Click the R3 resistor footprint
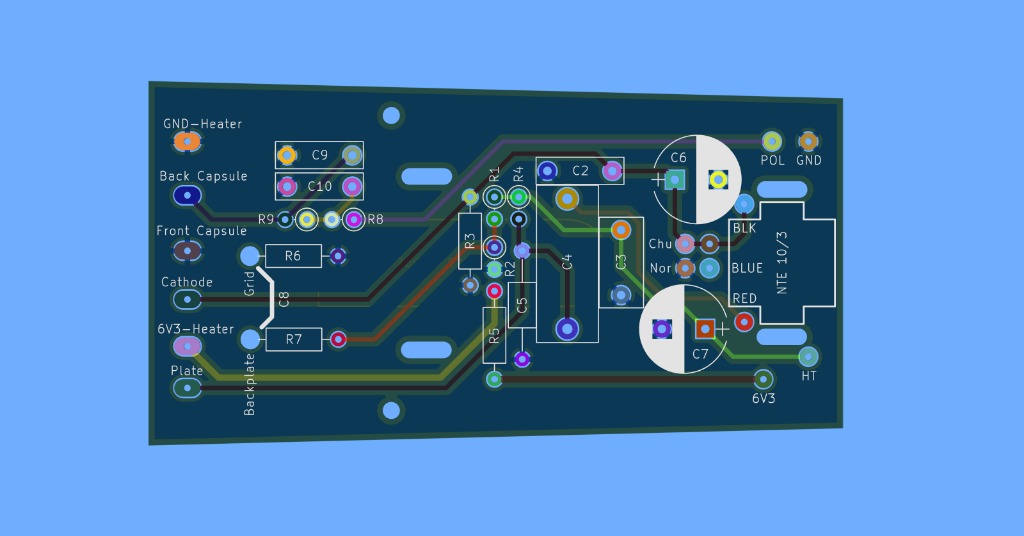Screen dimensions: 1024x536 click(470, 241)
